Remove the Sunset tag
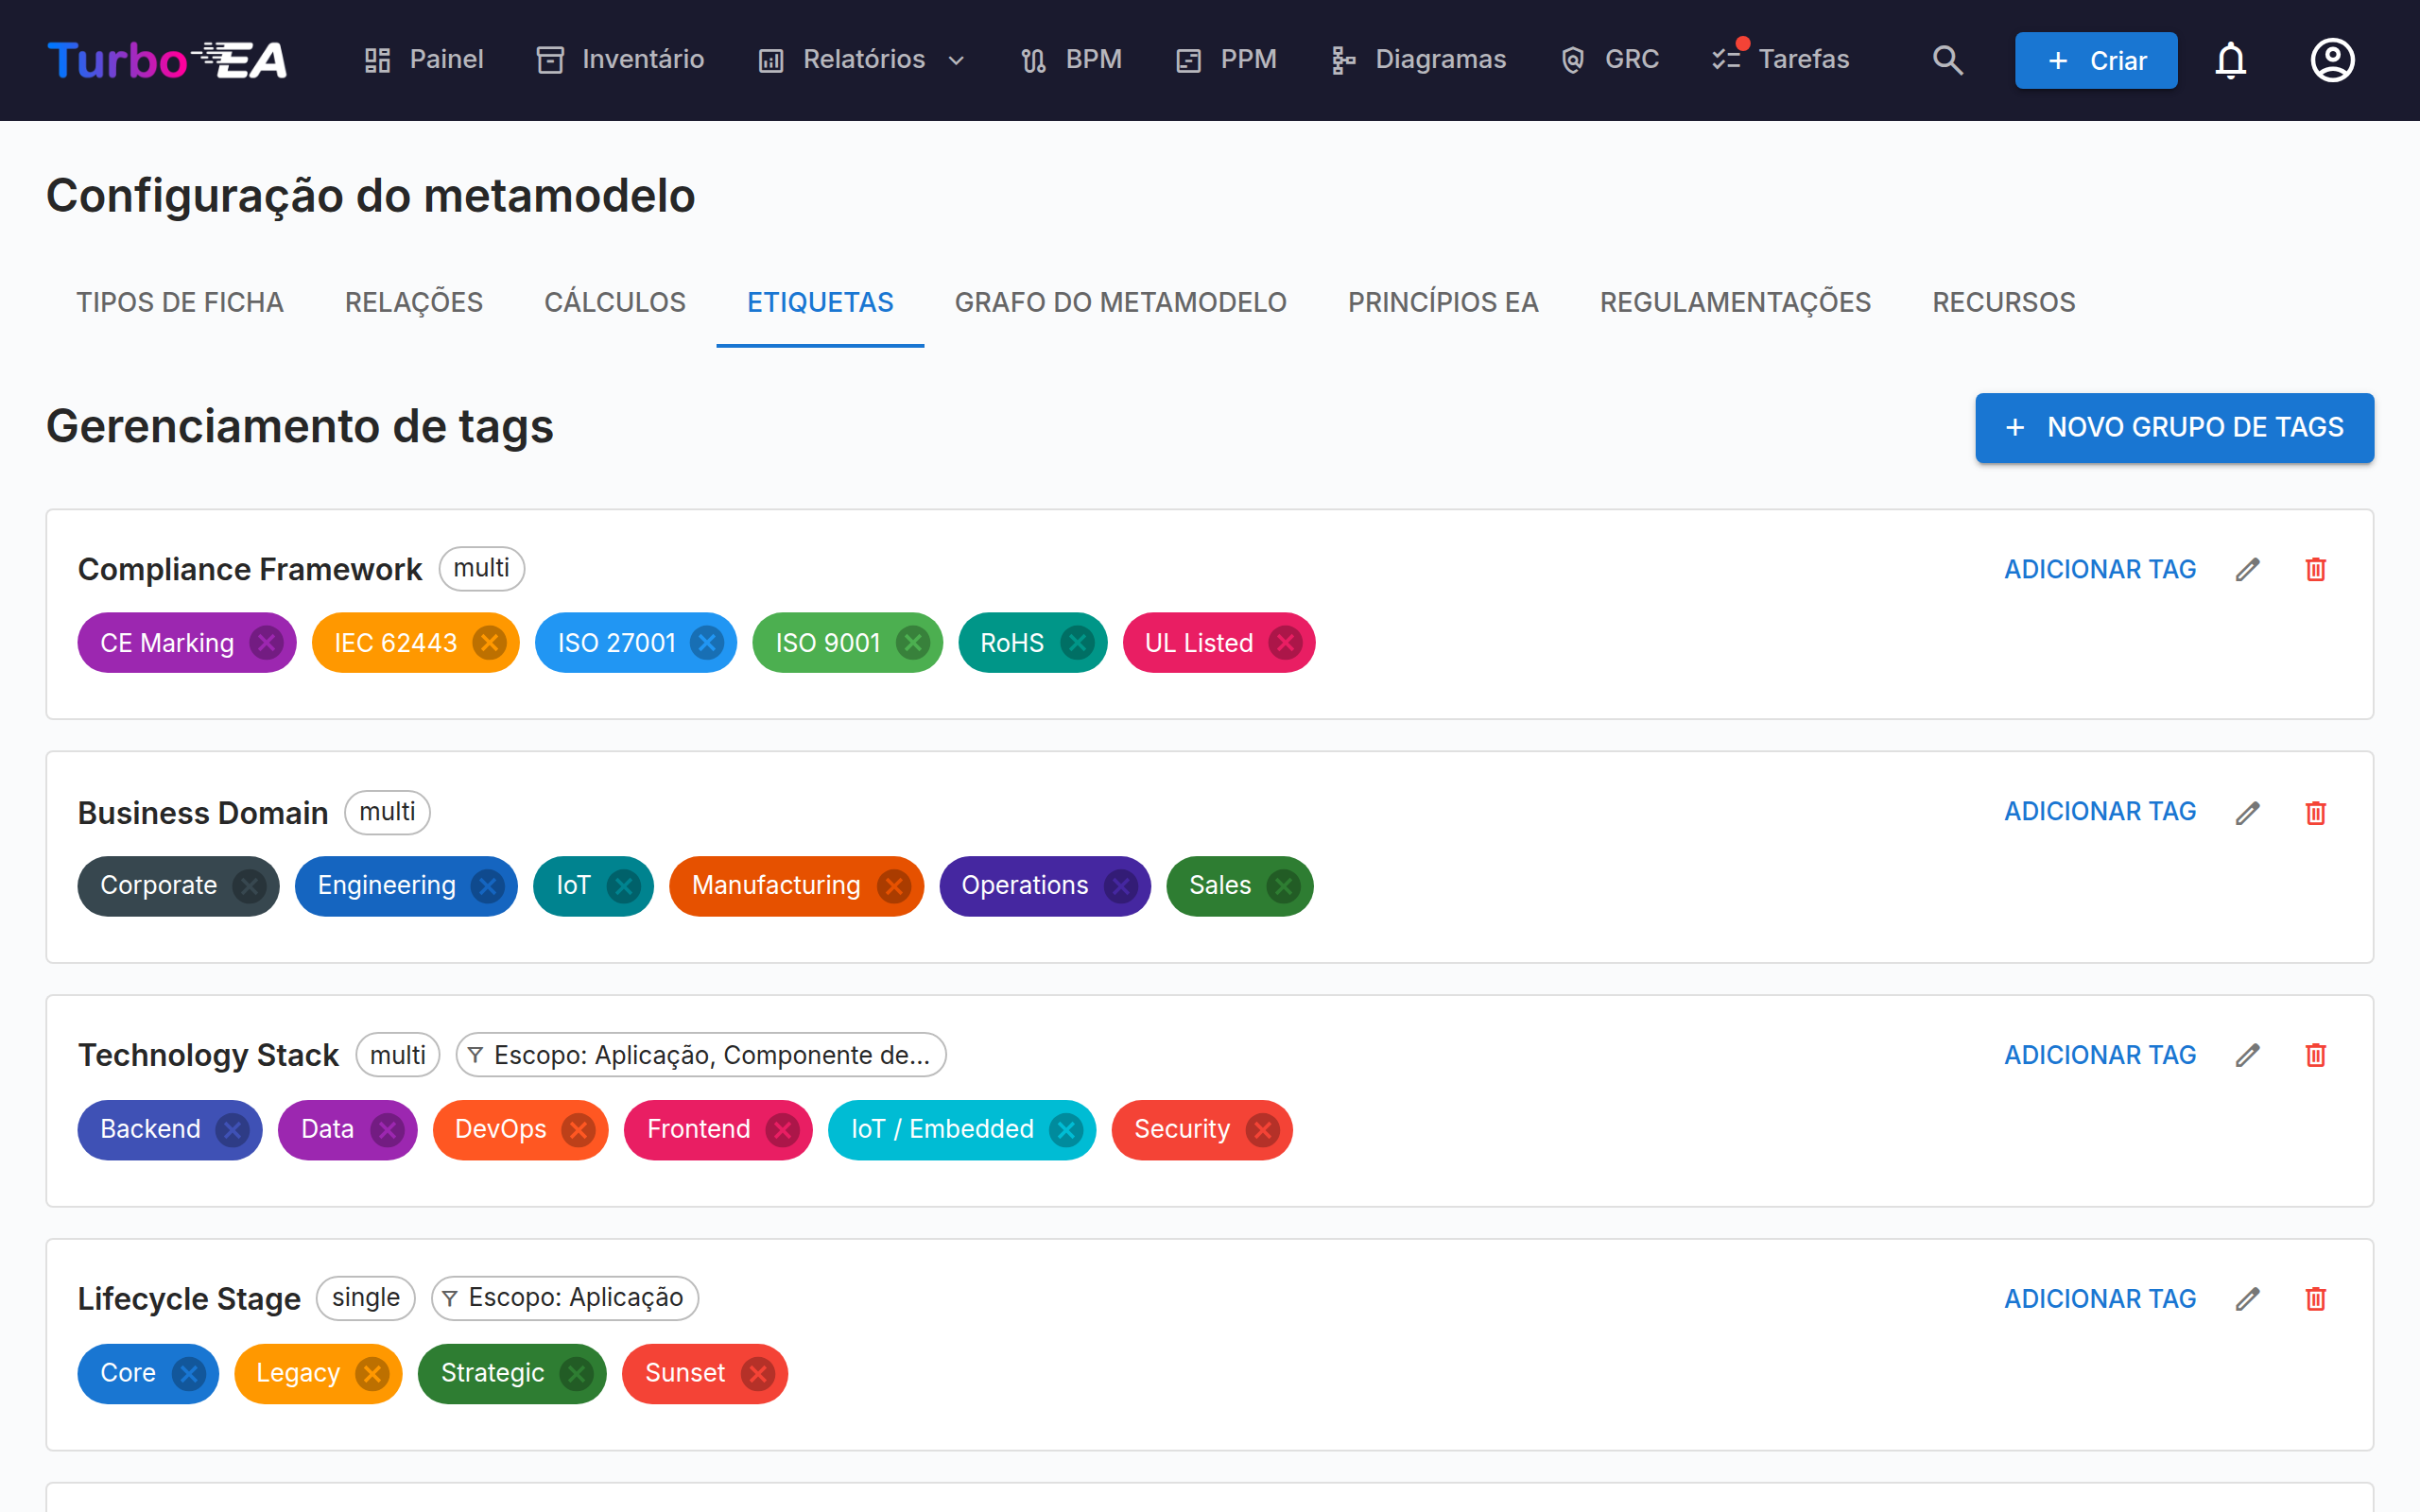This screenshot has height=1512, width=2420. tap(757, 1374)
